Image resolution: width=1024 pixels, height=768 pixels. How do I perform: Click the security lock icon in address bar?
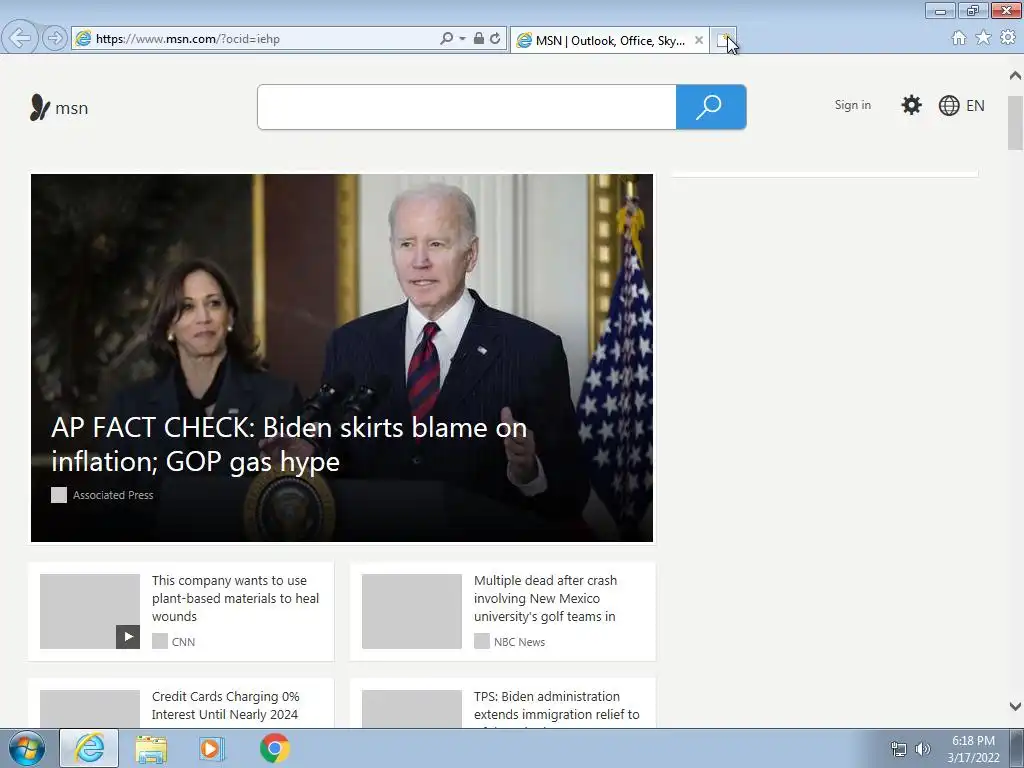coord(479,39)
